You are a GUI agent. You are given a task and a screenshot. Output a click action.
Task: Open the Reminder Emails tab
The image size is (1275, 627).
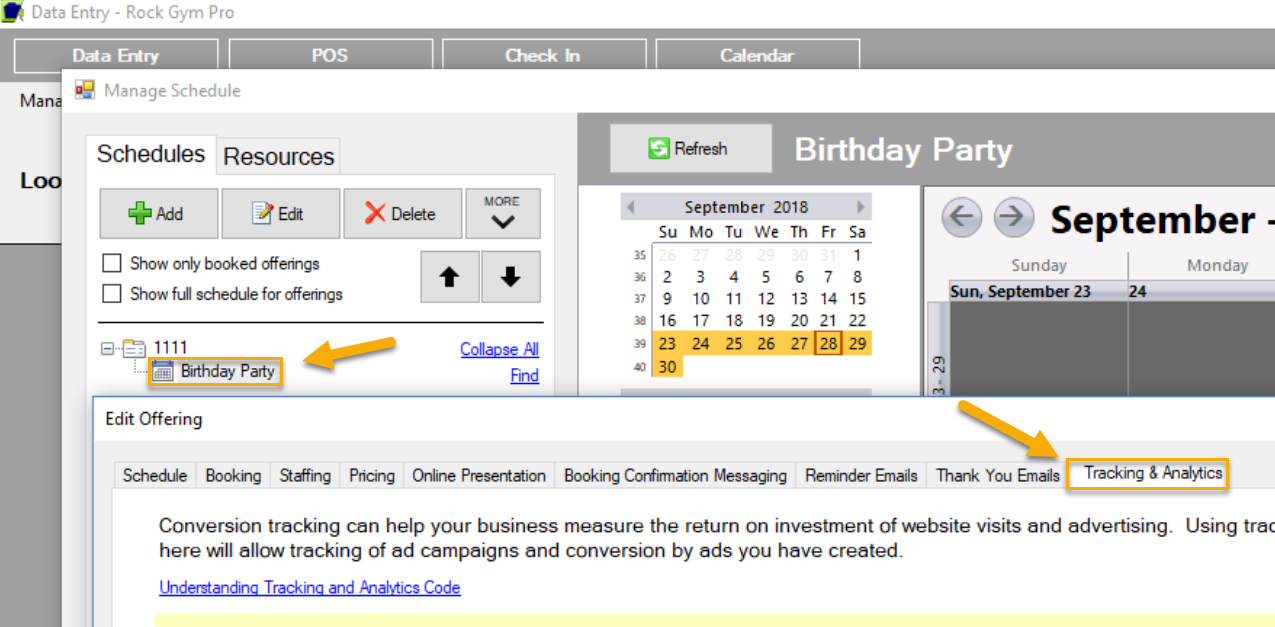coord(861,476)
